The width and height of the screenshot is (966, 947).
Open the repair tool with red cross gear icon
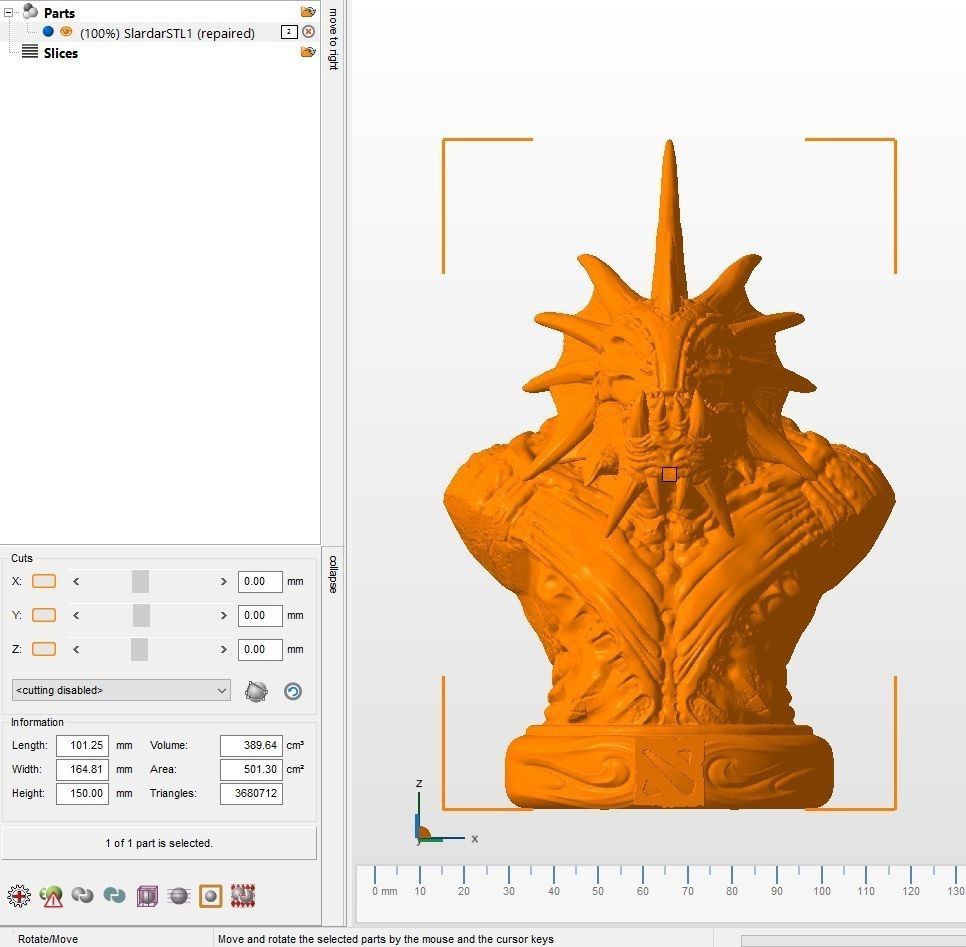pyautogui.click(x=19, y=896)
